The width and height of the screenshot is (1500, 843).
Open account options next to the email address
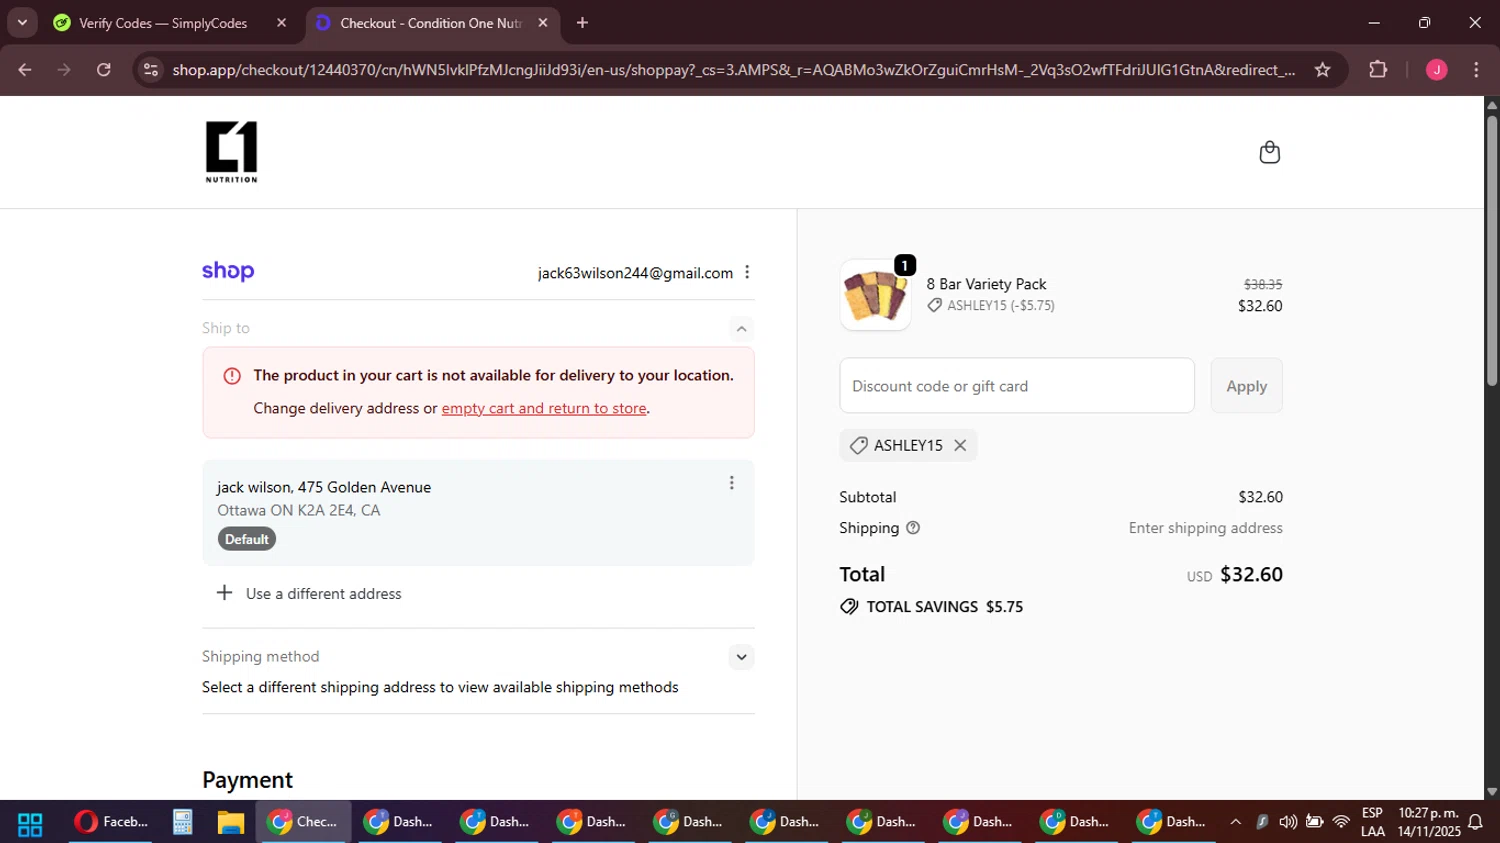click(x=747, y=273)
